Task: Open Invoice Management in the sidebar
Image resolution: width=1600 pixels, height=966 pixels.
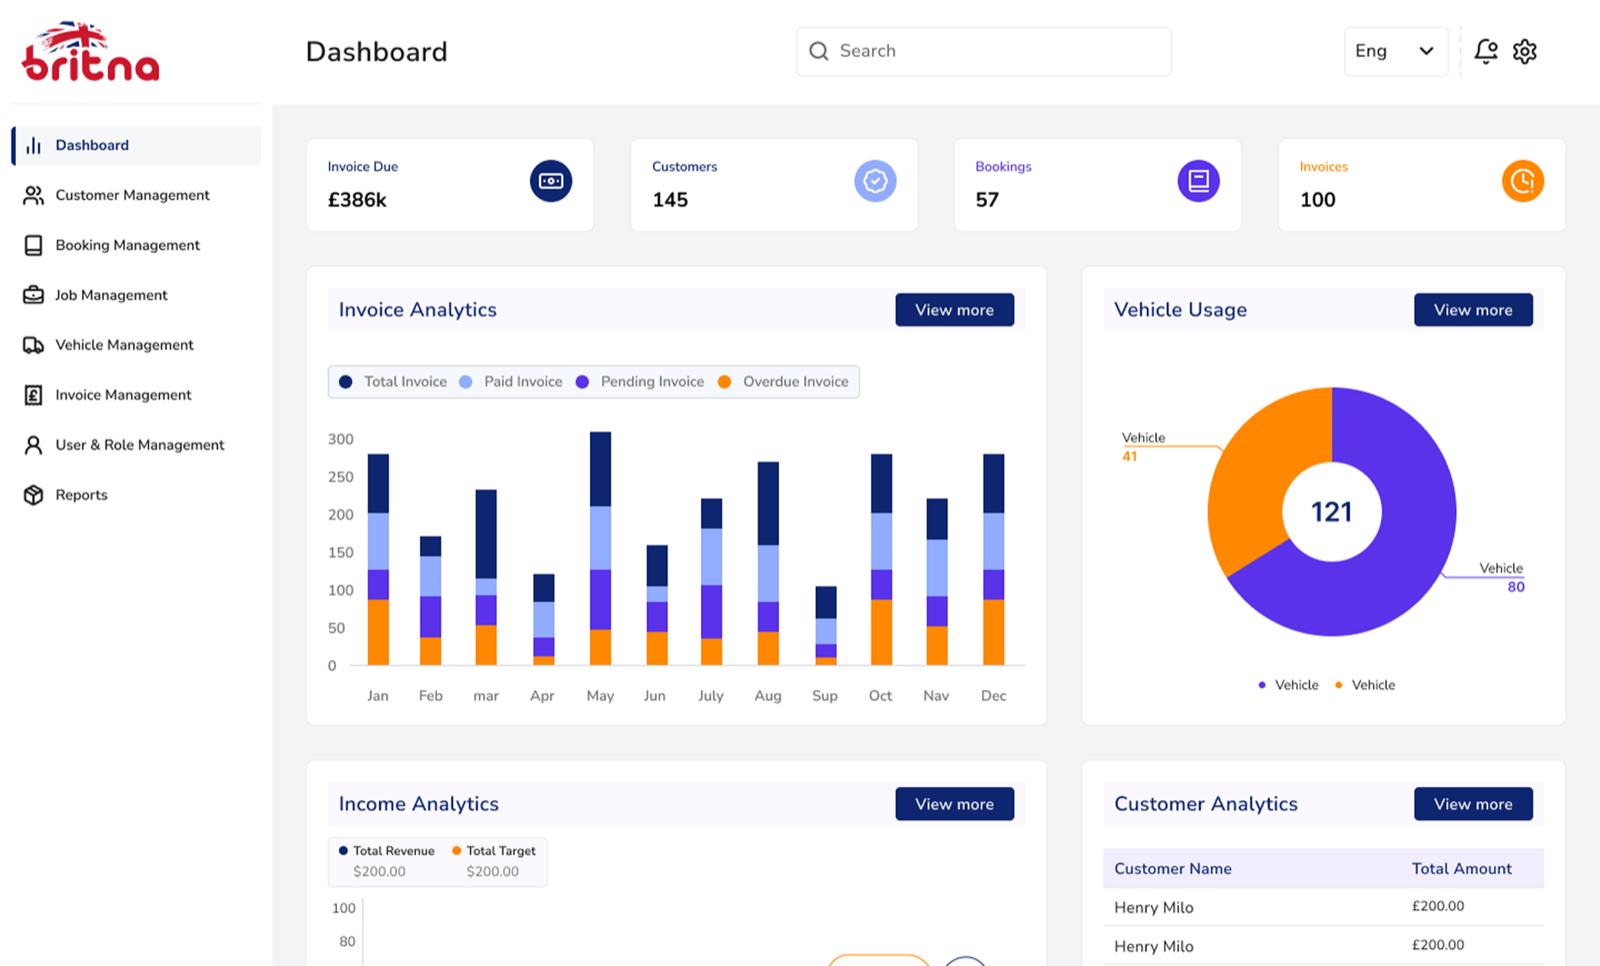Action: pos(123,395)
